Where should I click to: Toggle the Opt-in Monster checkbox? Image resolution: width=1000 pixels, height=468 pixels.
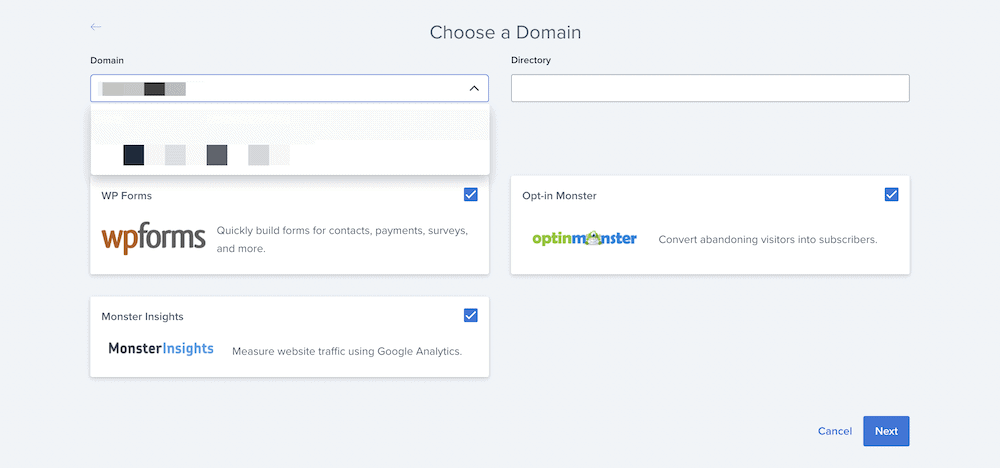click(892, 194)
